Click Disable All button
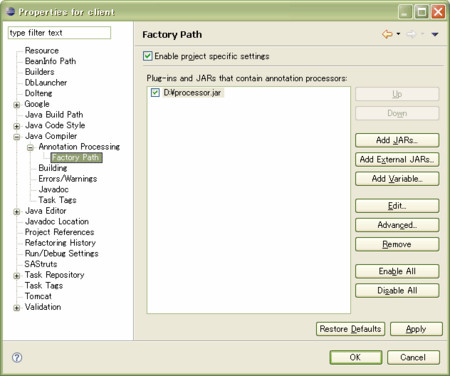450x376 pixels. point(397,291)
